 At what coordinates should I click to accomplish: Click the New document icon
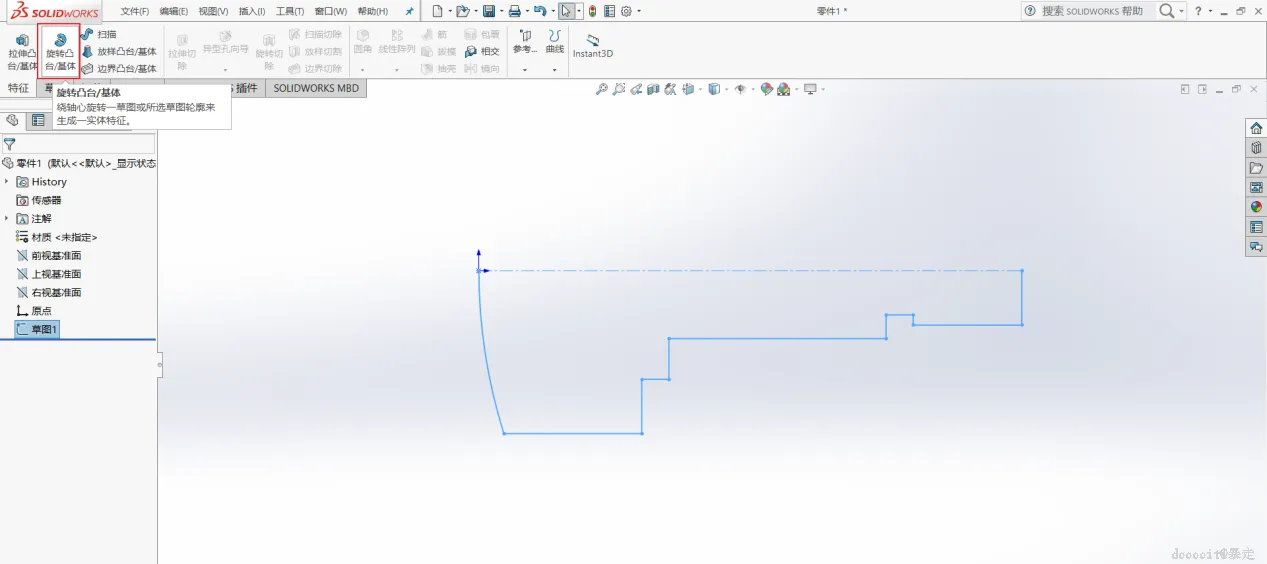pyautogui.click(x=436, y=11)
